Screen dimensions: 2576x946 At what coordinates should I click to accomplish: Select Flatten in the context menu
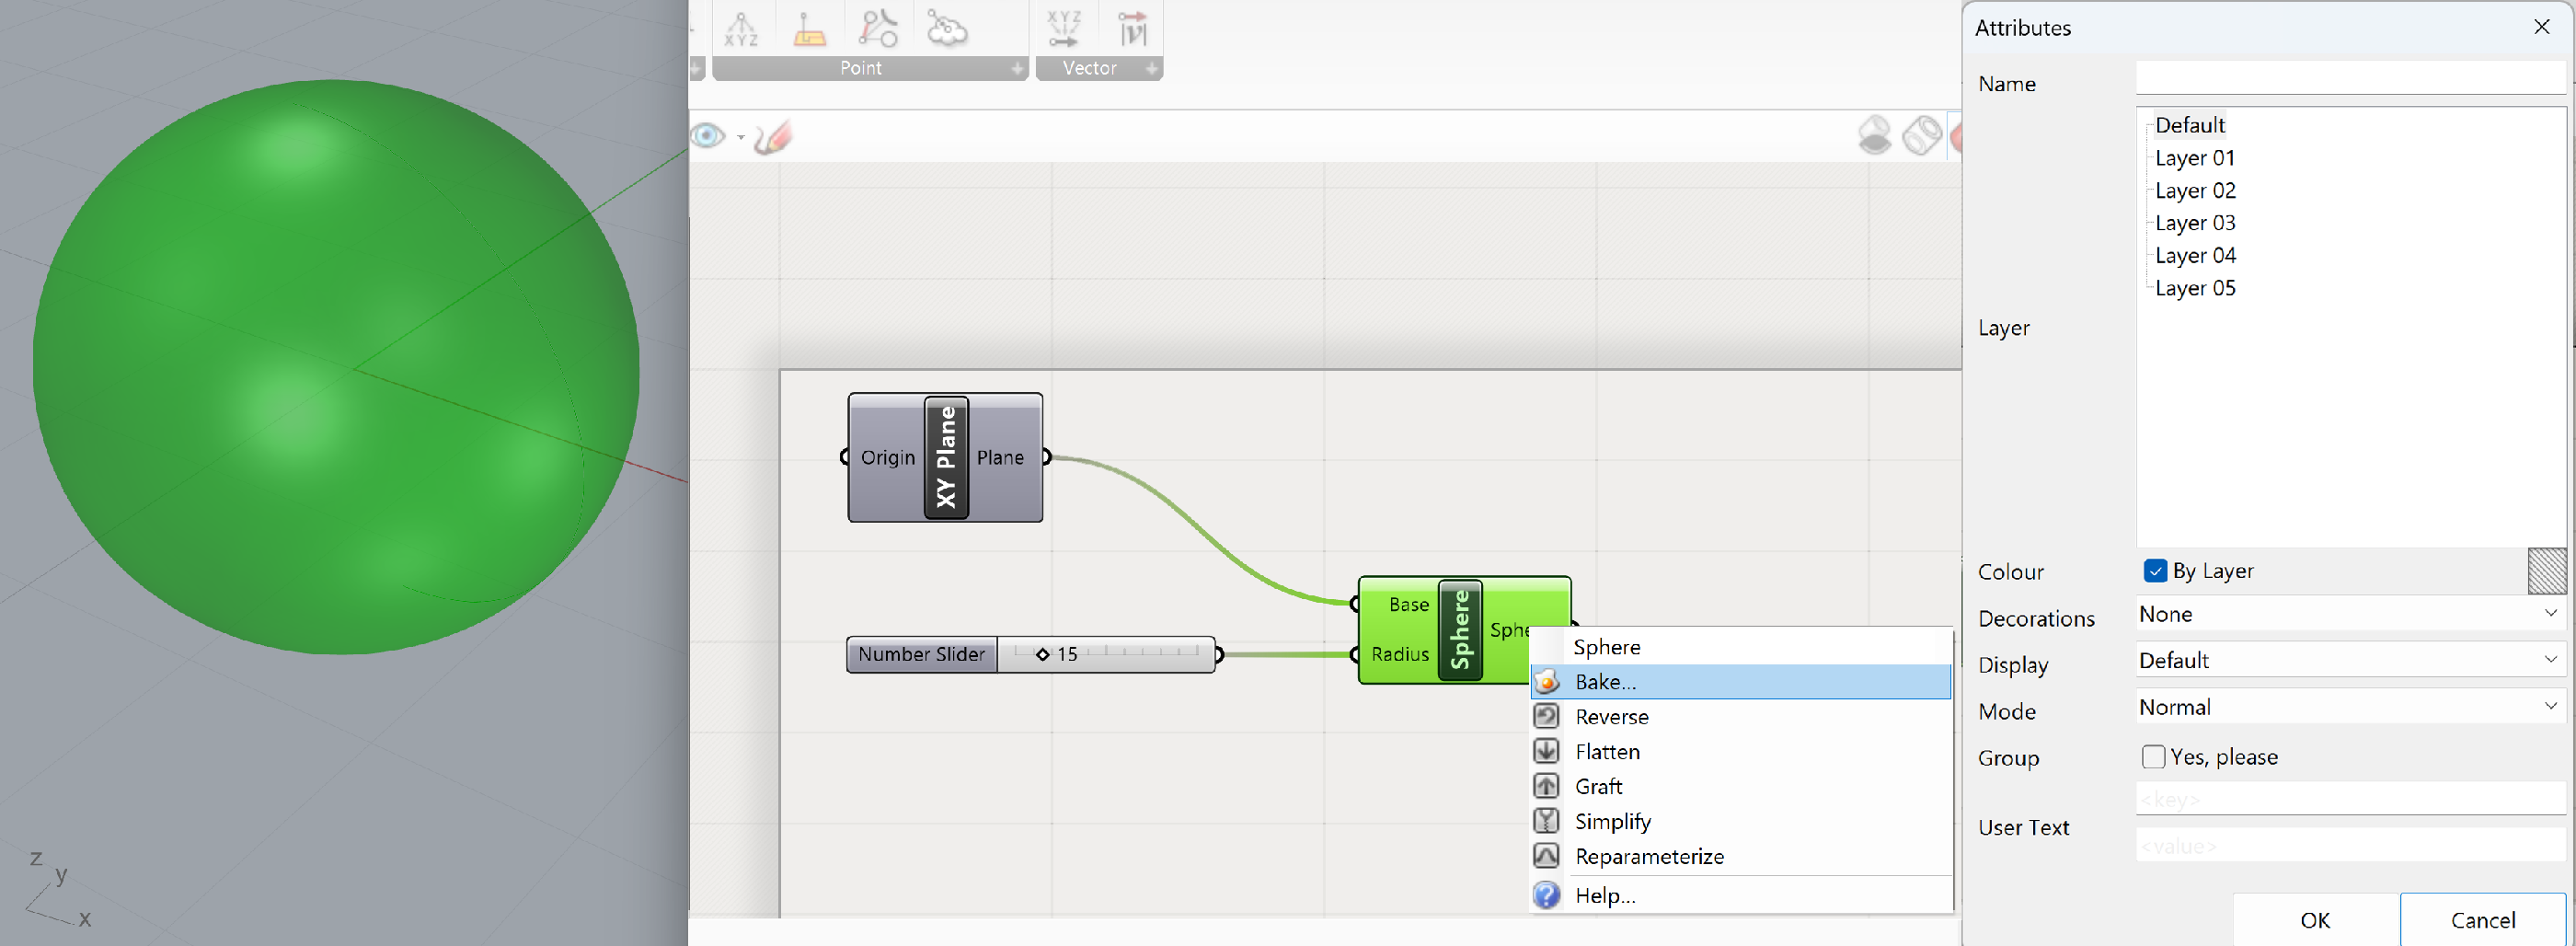tap(1607, 752)
